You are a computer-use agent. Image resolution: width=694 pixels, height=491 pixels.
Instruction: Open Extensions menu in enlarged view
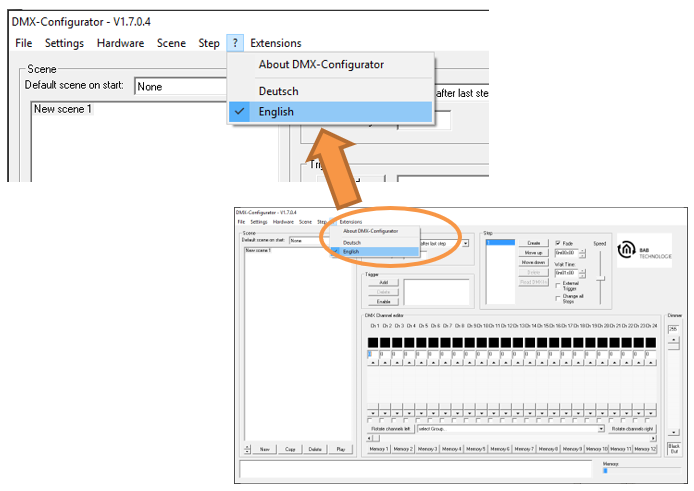[x=276, y=43]
